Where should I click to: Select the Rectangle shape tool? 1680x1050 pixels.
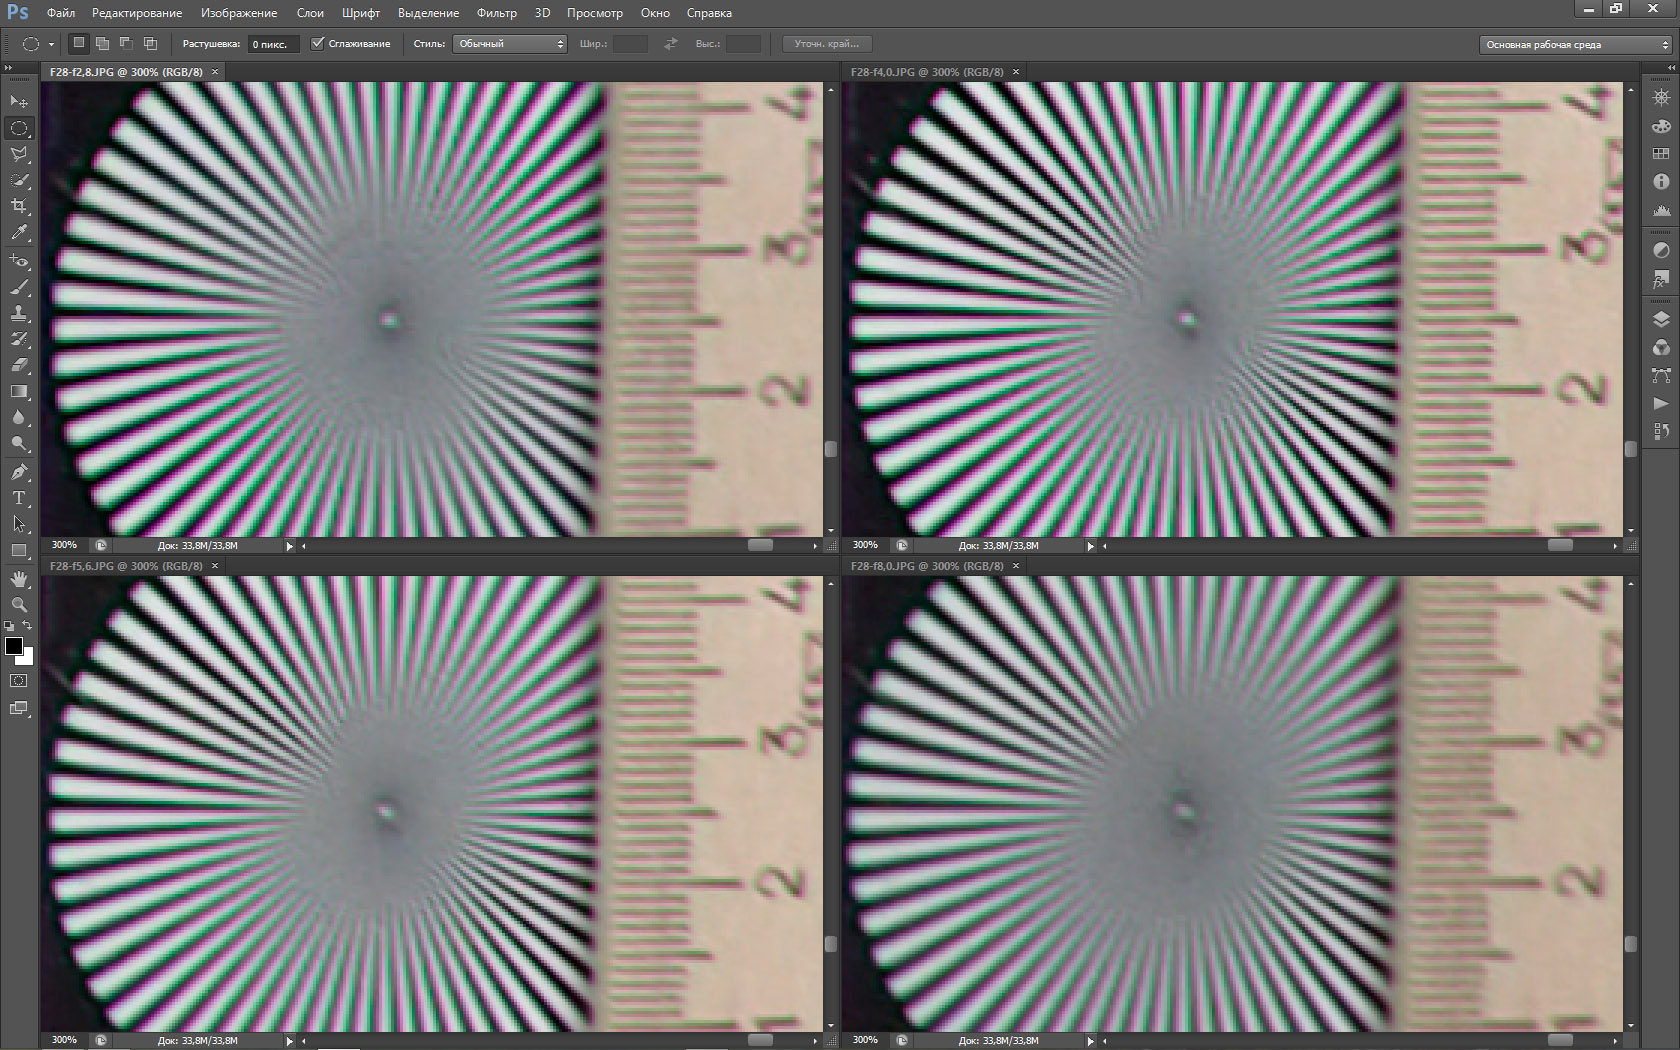point(19,550)
